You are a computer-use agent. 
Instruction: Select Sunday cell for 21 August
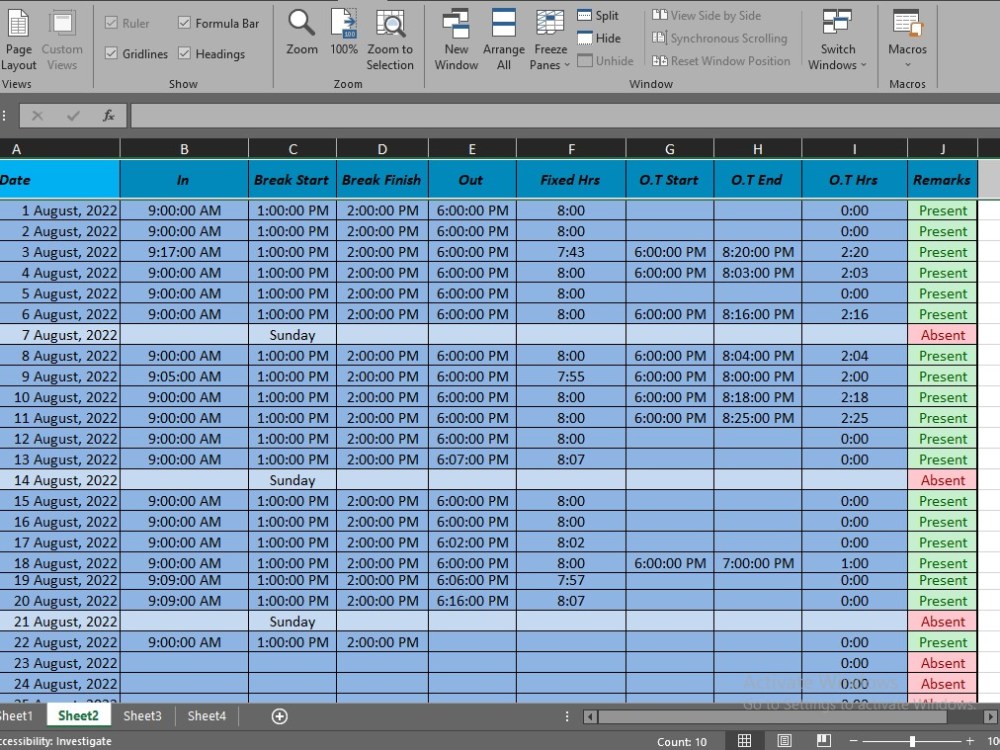click(x=292, y=622)
